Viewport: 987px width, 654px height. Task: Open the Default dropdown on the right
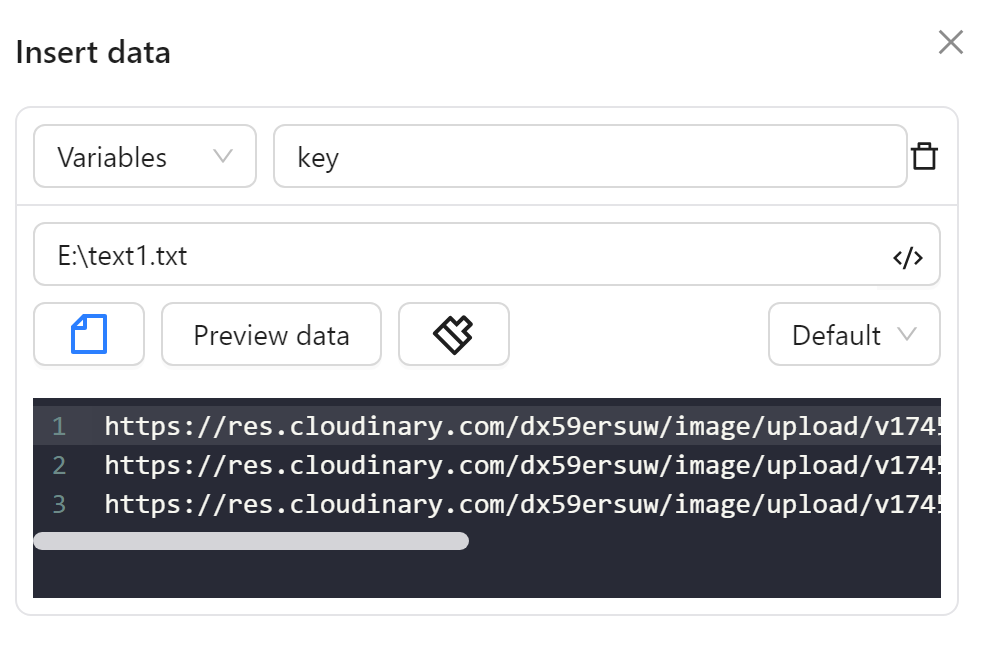pos(853,334)
